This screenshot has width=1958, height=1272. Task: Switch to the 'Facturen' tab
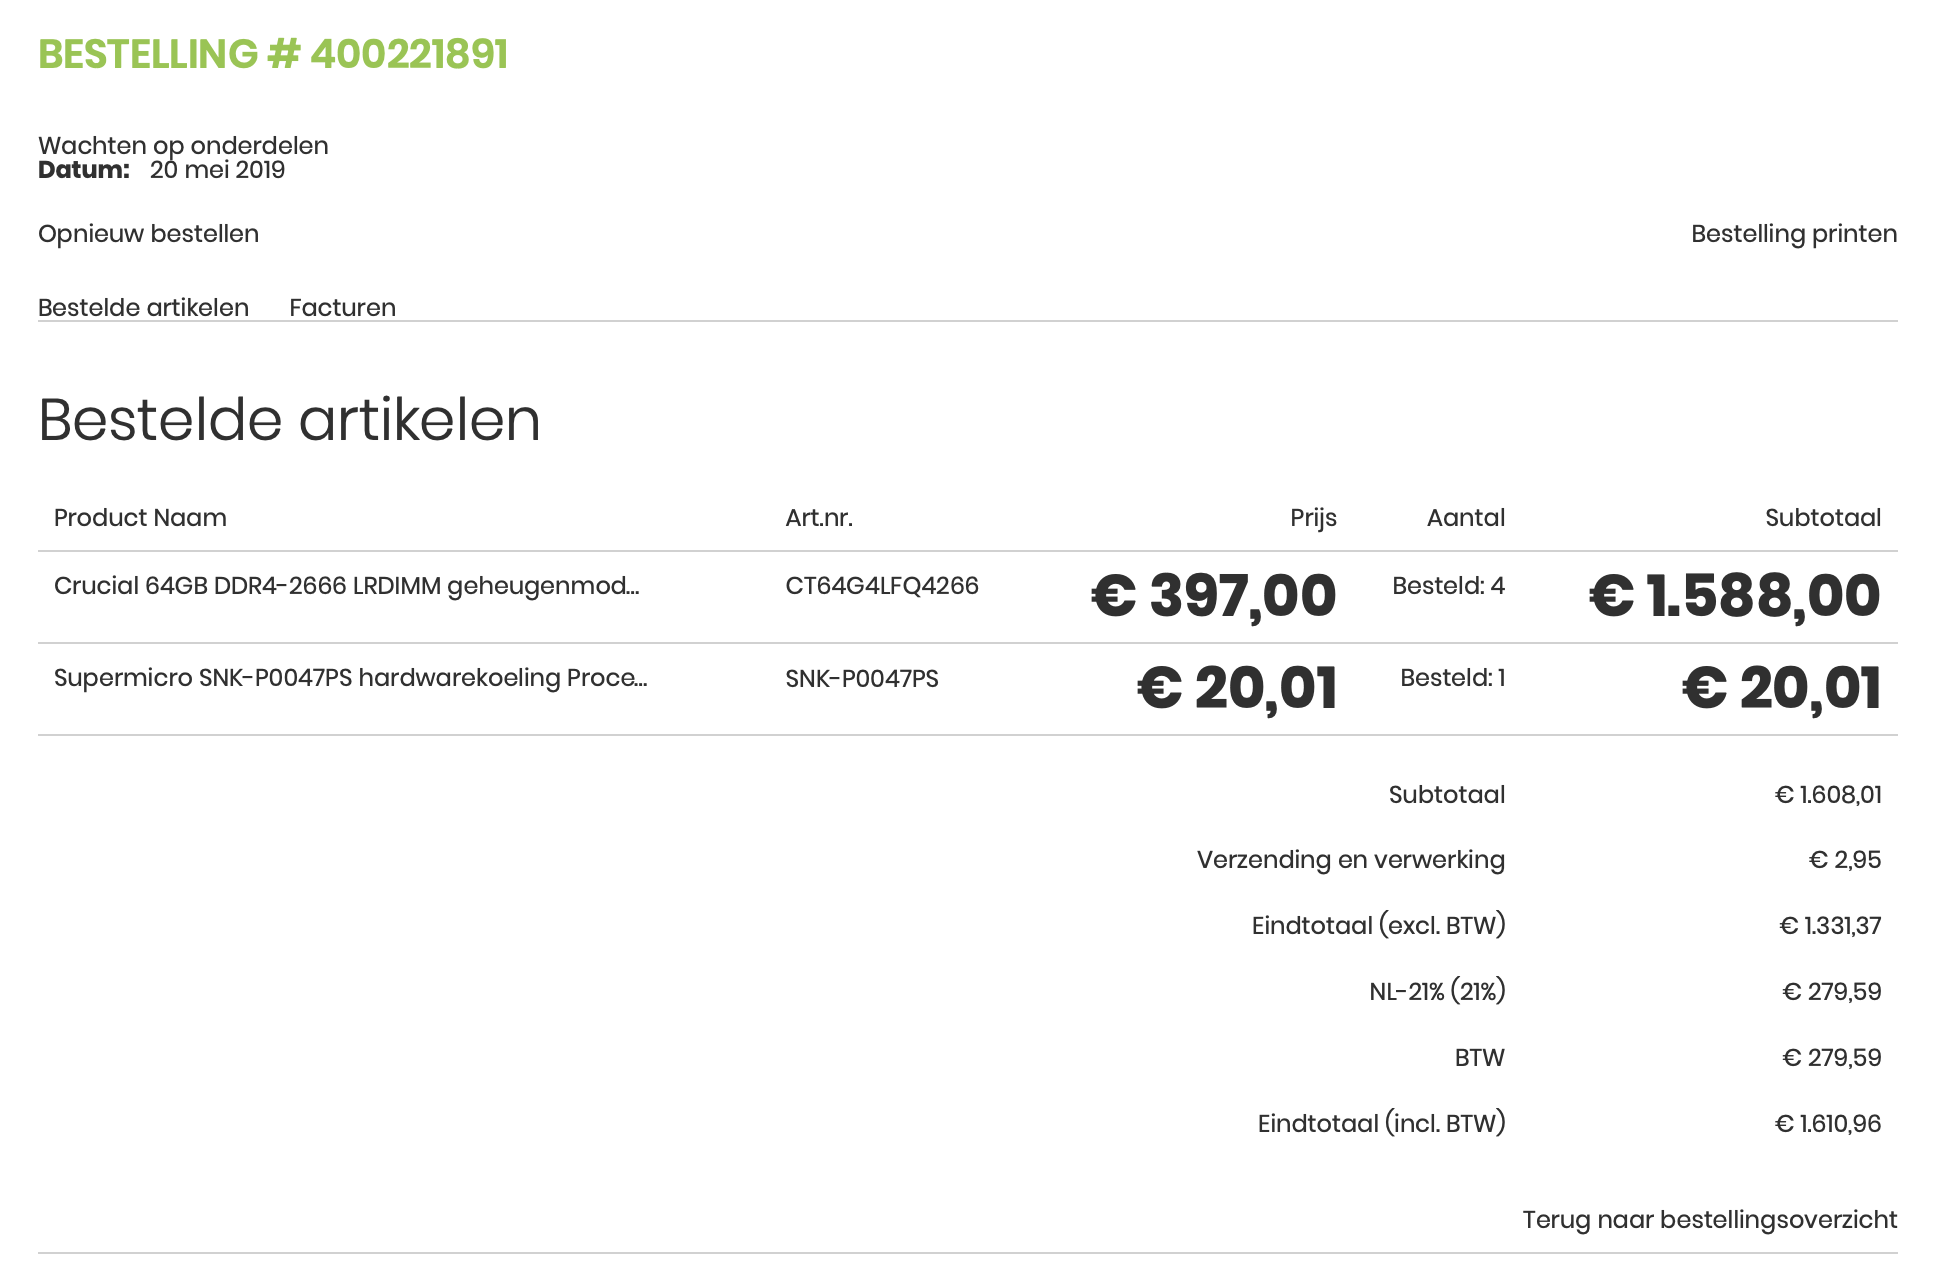pyautogui.click(x=342, y=307)
